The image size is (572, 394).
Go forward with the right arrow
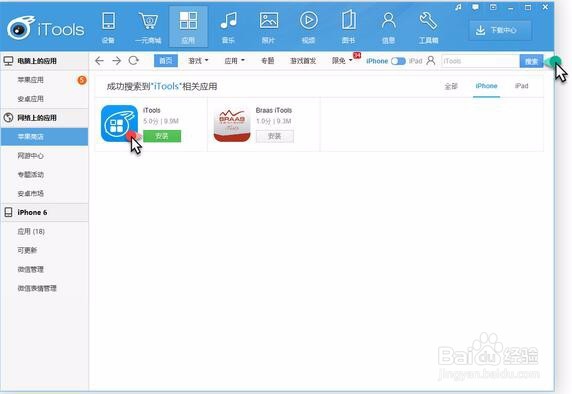pyautogui.click(x=116, y=61)
